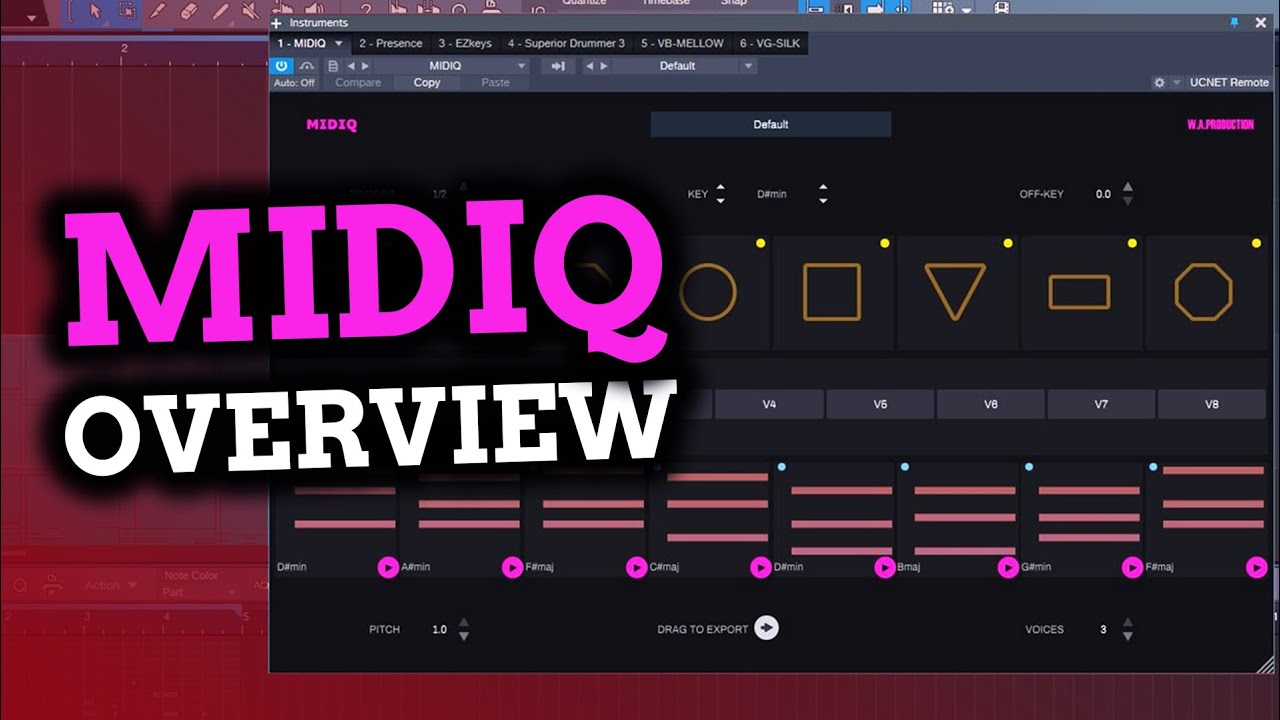Toggle yellow dot on square shape cell
This screenshot has height=720, width=1280.
point(884,243)
